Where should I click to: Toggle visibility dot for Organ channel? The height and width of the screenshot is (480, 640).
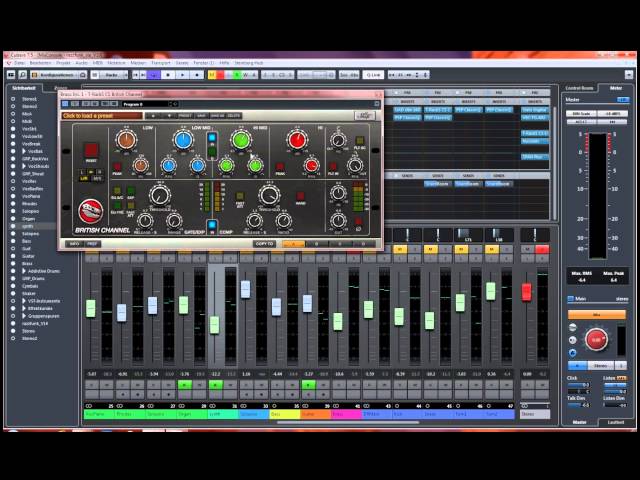point(13,219)
